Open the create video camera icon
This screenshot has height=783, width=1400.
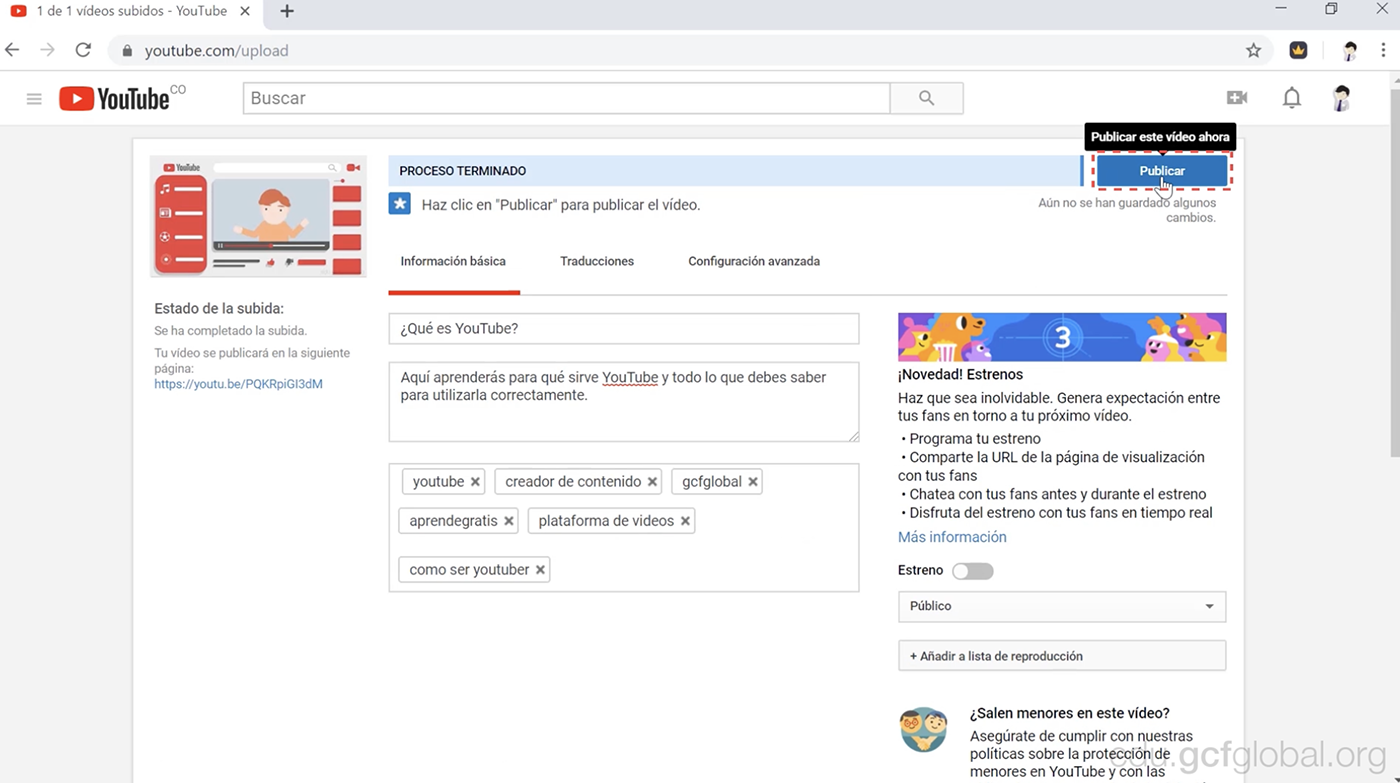point(1237,98)
